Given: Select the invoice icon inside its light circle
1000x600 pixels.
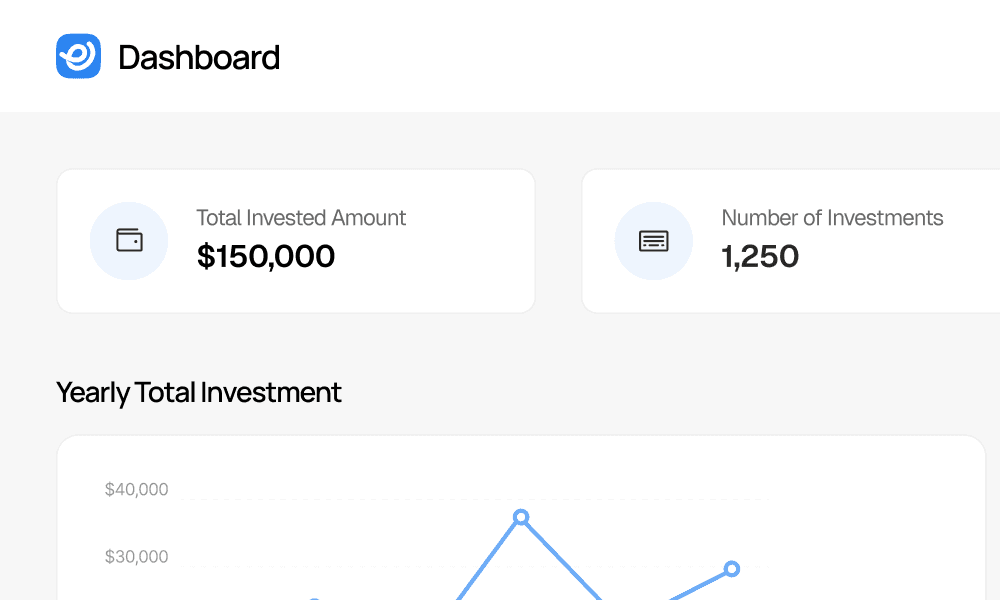Looking at the screenshot, I should pos(653,240).
